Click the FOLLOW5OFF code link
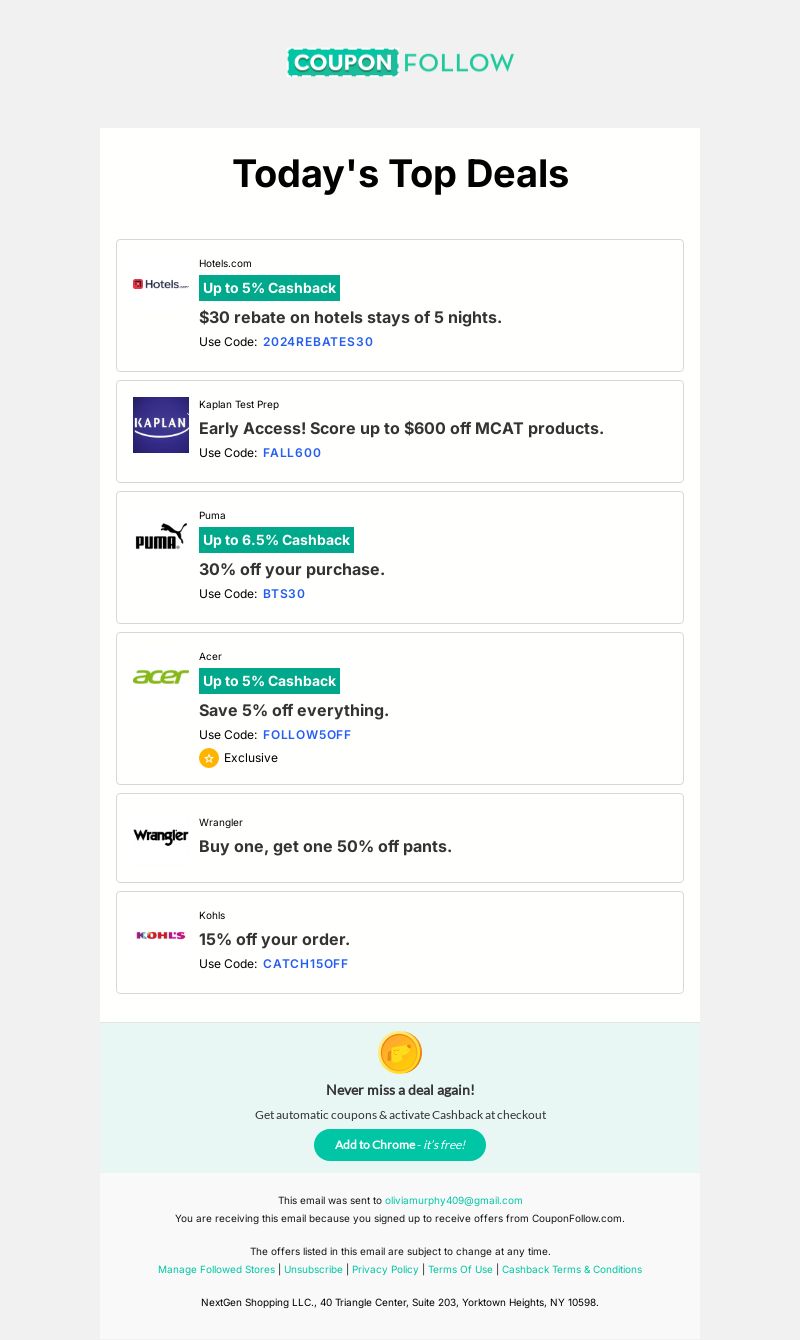The width and height of the screenshot is (800, 1340). [x=307, y=735]
